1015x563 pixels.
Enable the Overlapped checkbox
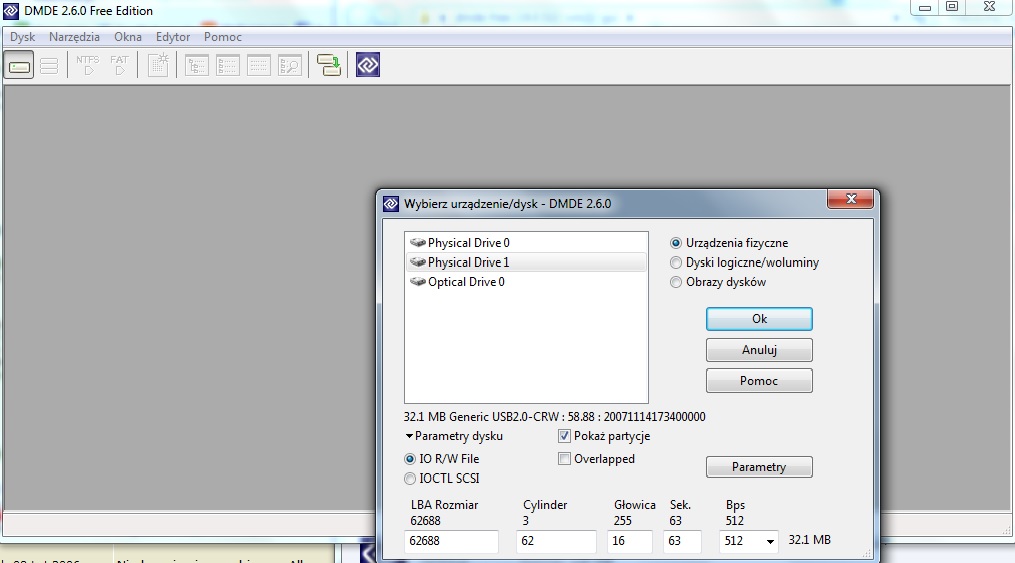(x=564, y=459)
